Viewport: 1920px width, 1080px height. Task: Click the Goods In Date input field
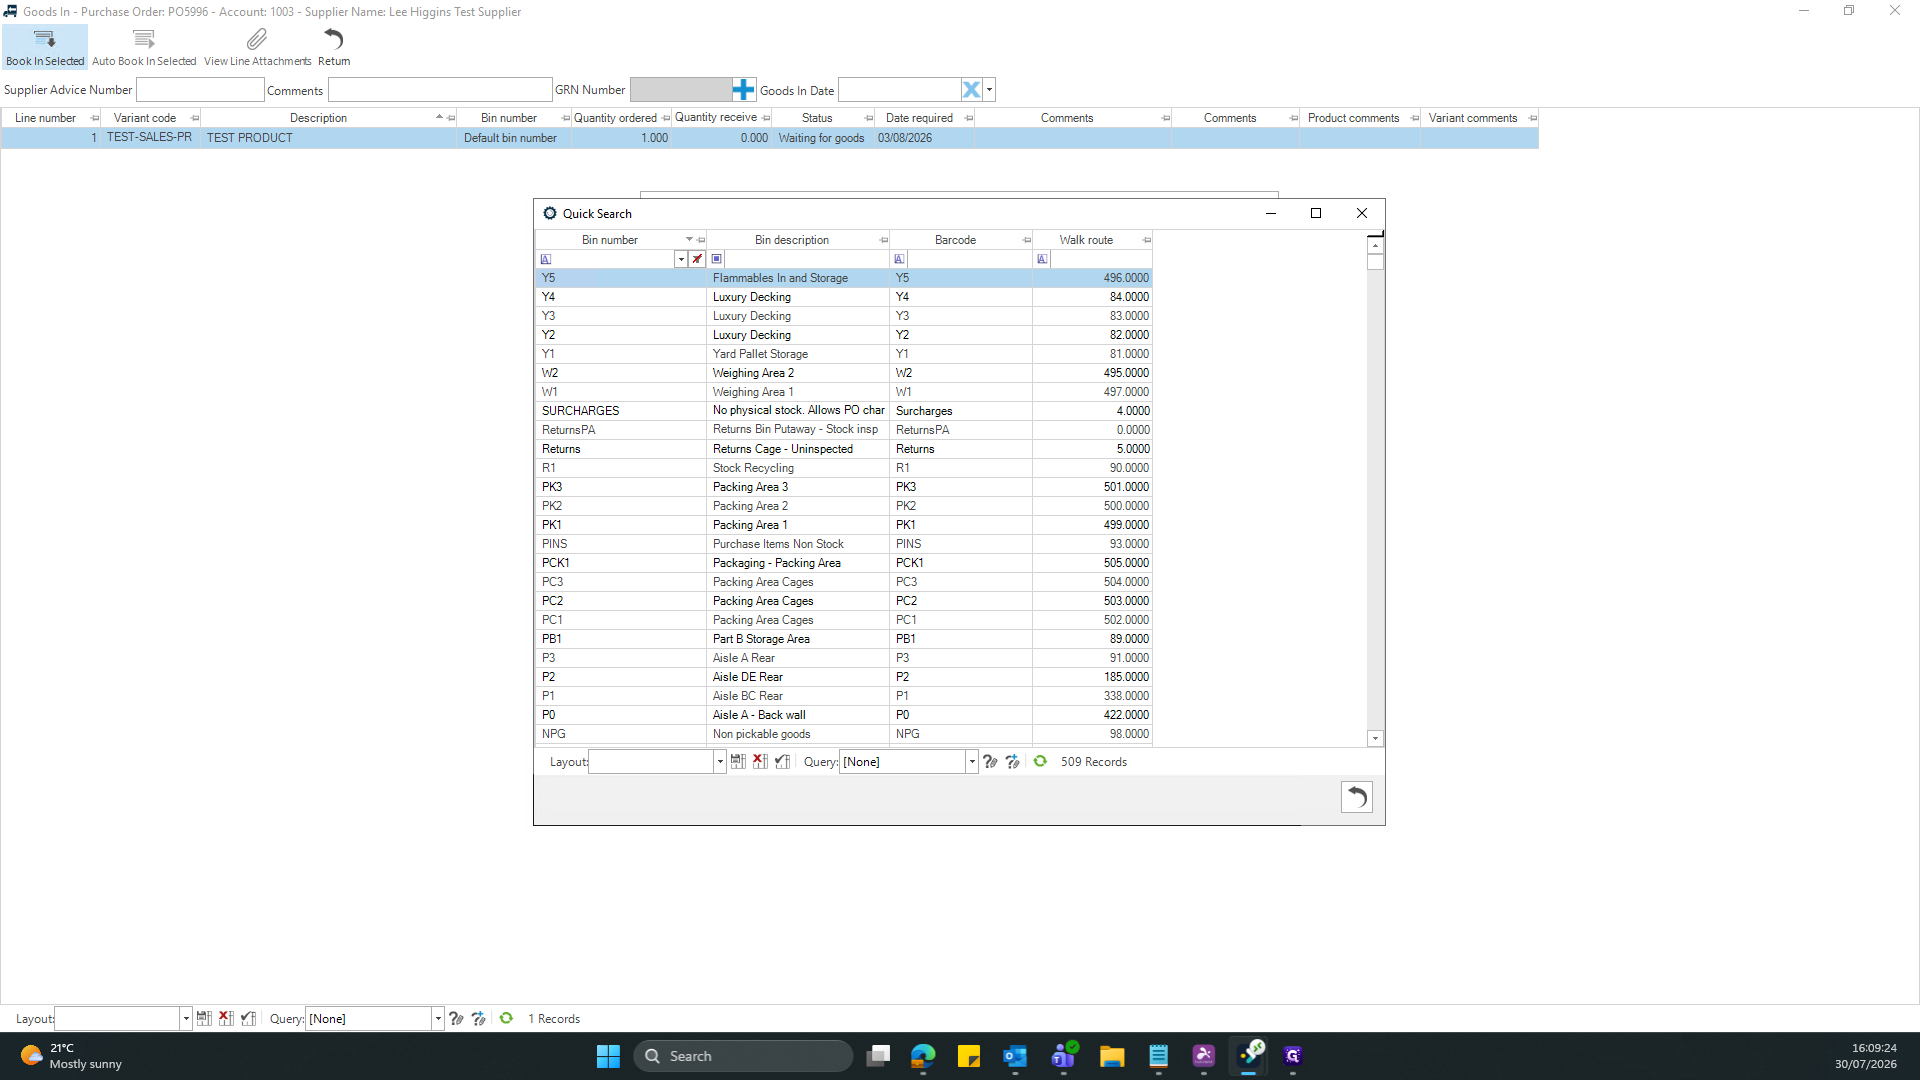click(899, 90)
